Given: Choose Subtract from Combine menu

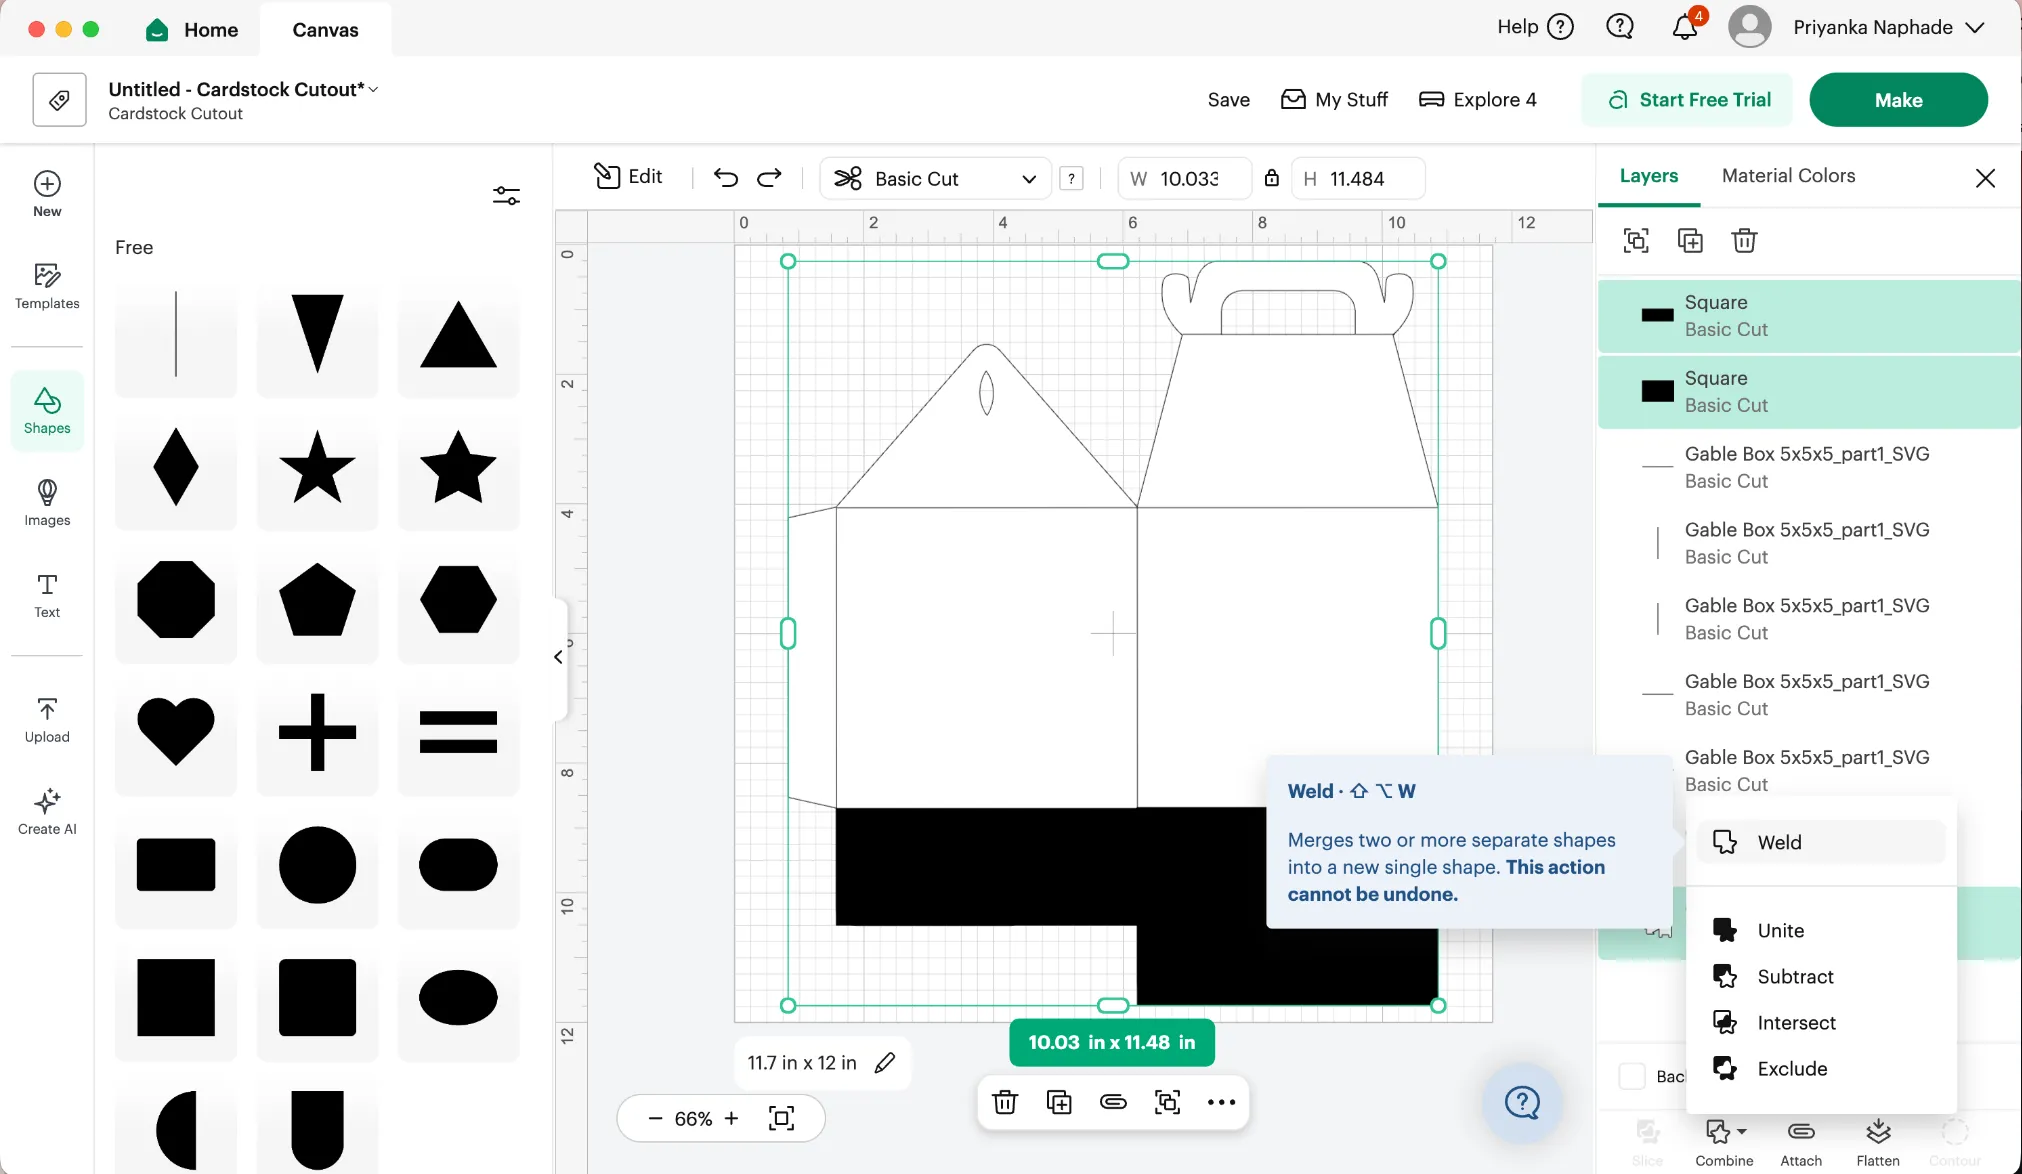Looking at the screenshot, I should [x=1821, y=976].
